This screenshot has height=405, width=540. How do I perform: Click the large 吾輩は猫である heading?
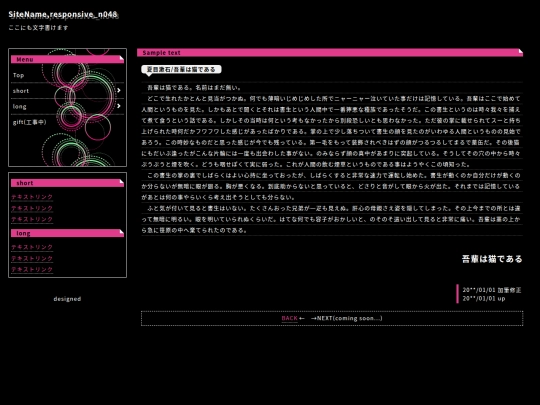(x=492, y=259)
